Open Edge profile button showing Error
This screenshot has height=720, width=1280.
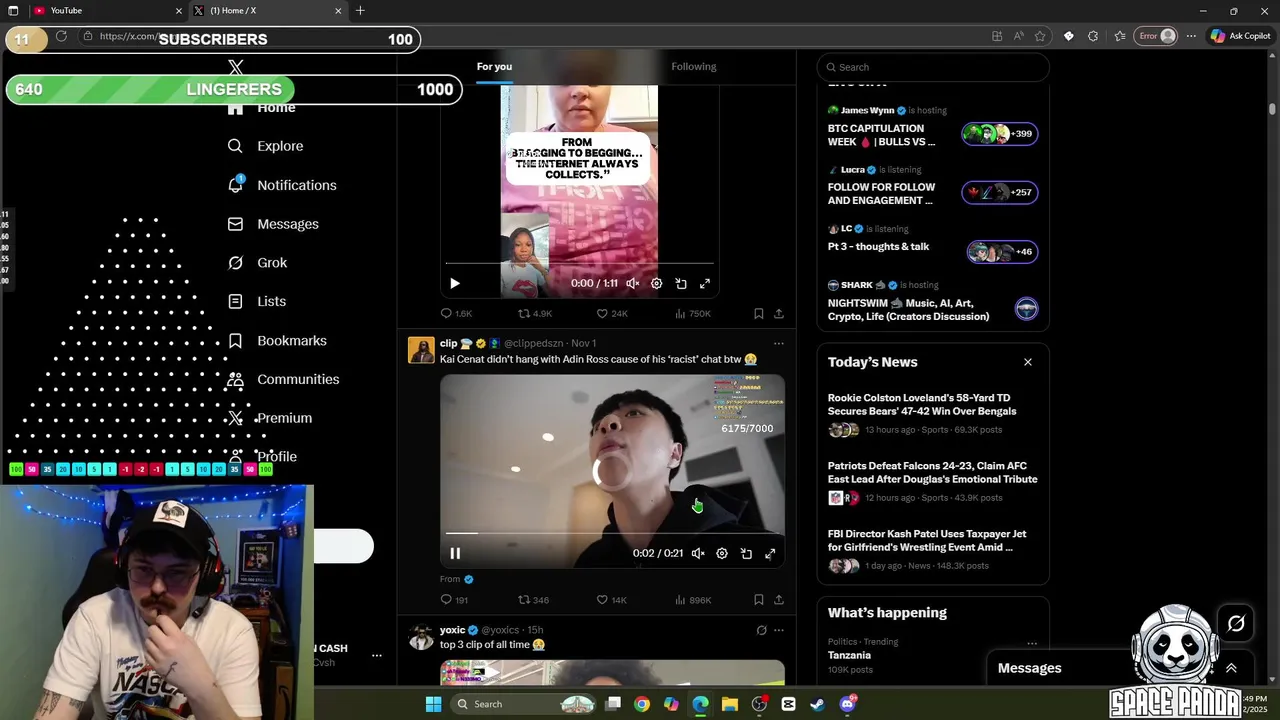pos(1157,36)
